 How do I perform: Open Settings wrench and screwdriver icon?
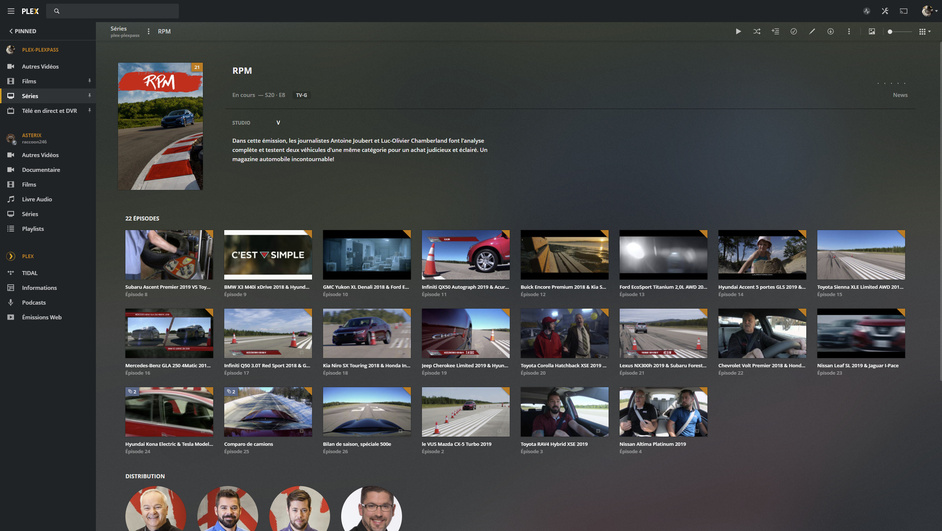[885, 11]
